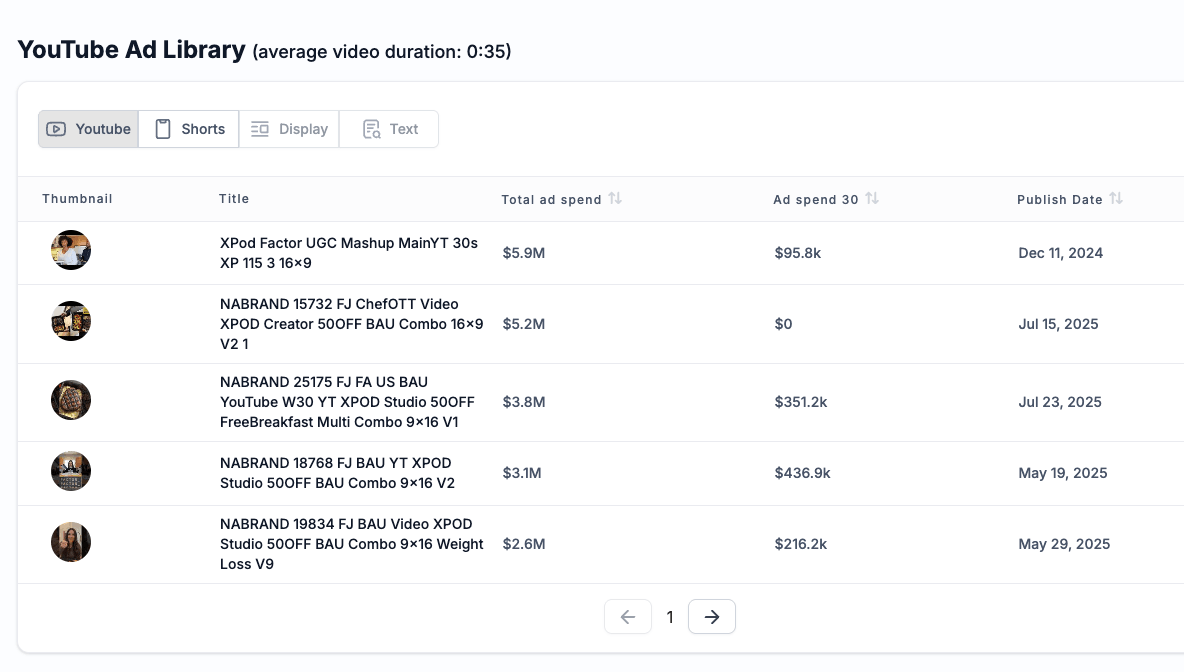The width and height of the screenshot is (1184, 672).
Task: Click NABRAND 15732 FJ ChefOTT title
Action: point(351,324)
